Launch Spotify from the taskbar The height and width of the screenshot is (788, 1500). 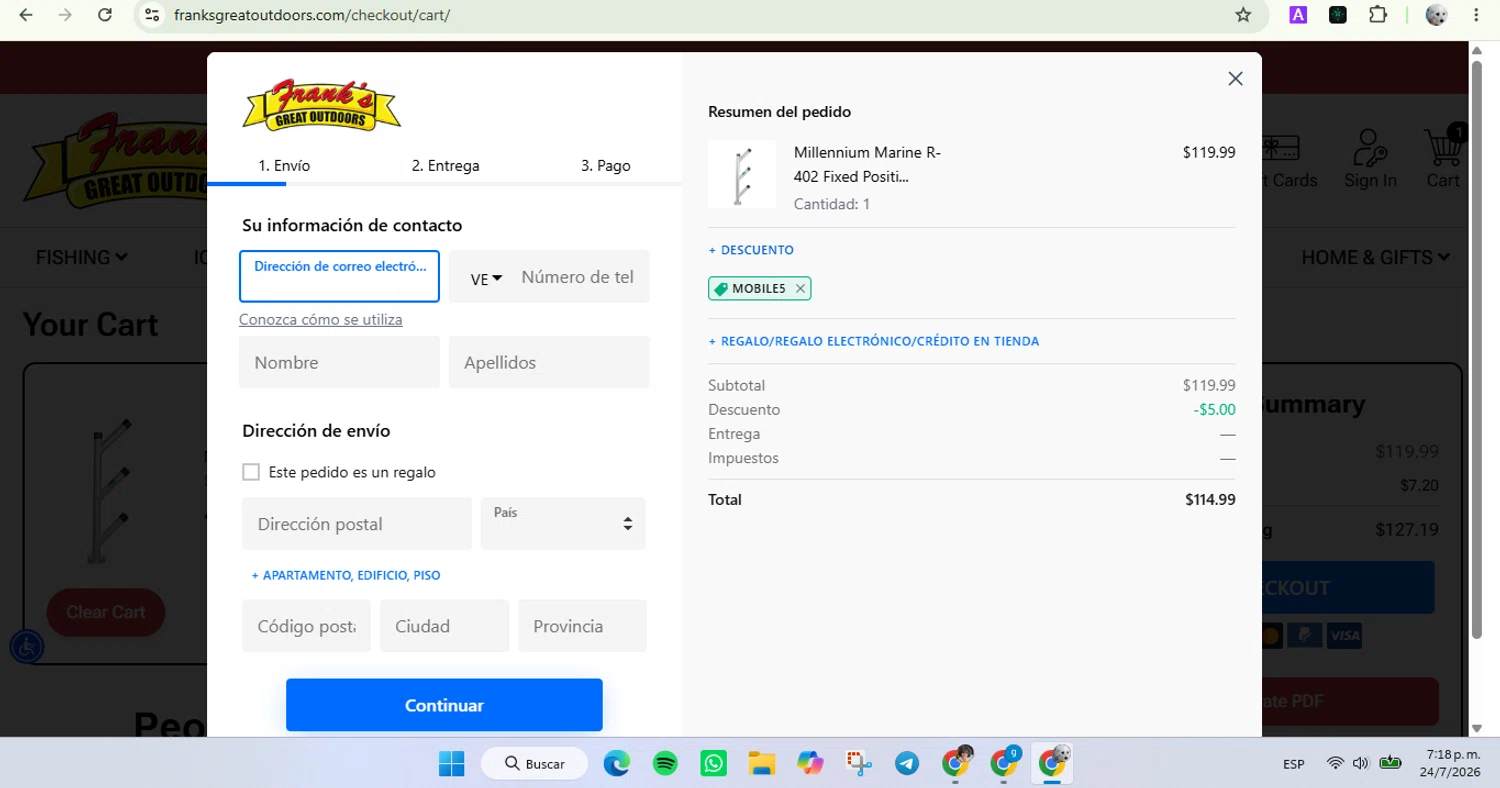(x=665, y=764)
